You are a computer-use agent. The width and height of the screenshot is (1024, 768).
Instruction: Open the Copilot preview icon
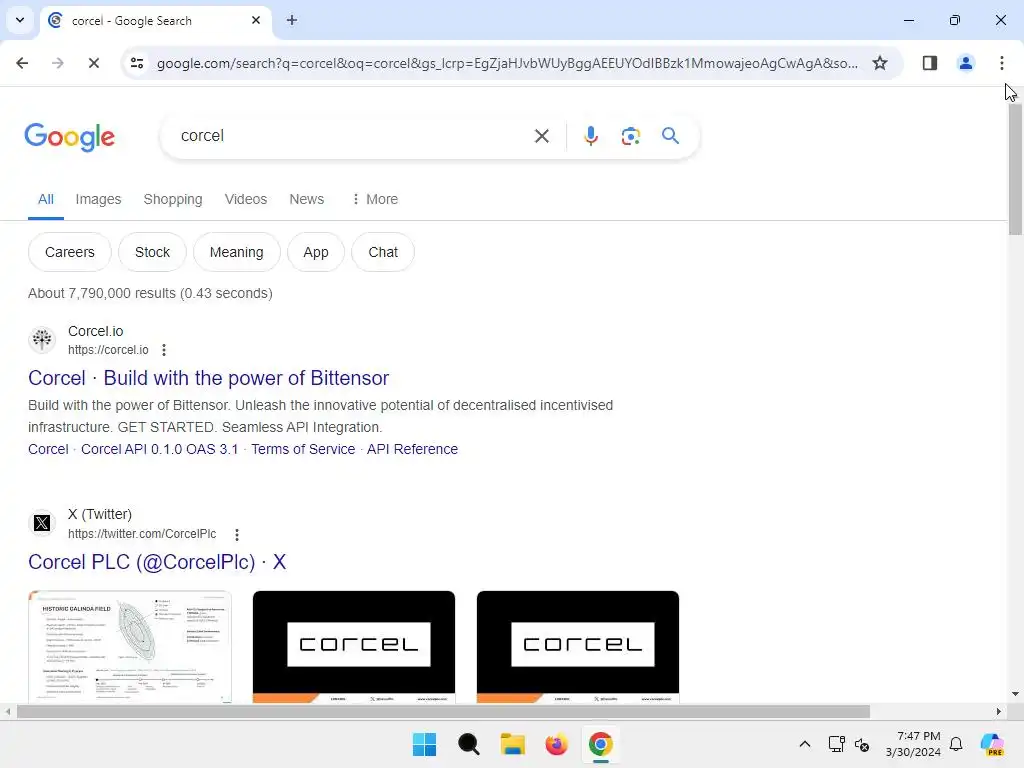(x=992, y=744)
